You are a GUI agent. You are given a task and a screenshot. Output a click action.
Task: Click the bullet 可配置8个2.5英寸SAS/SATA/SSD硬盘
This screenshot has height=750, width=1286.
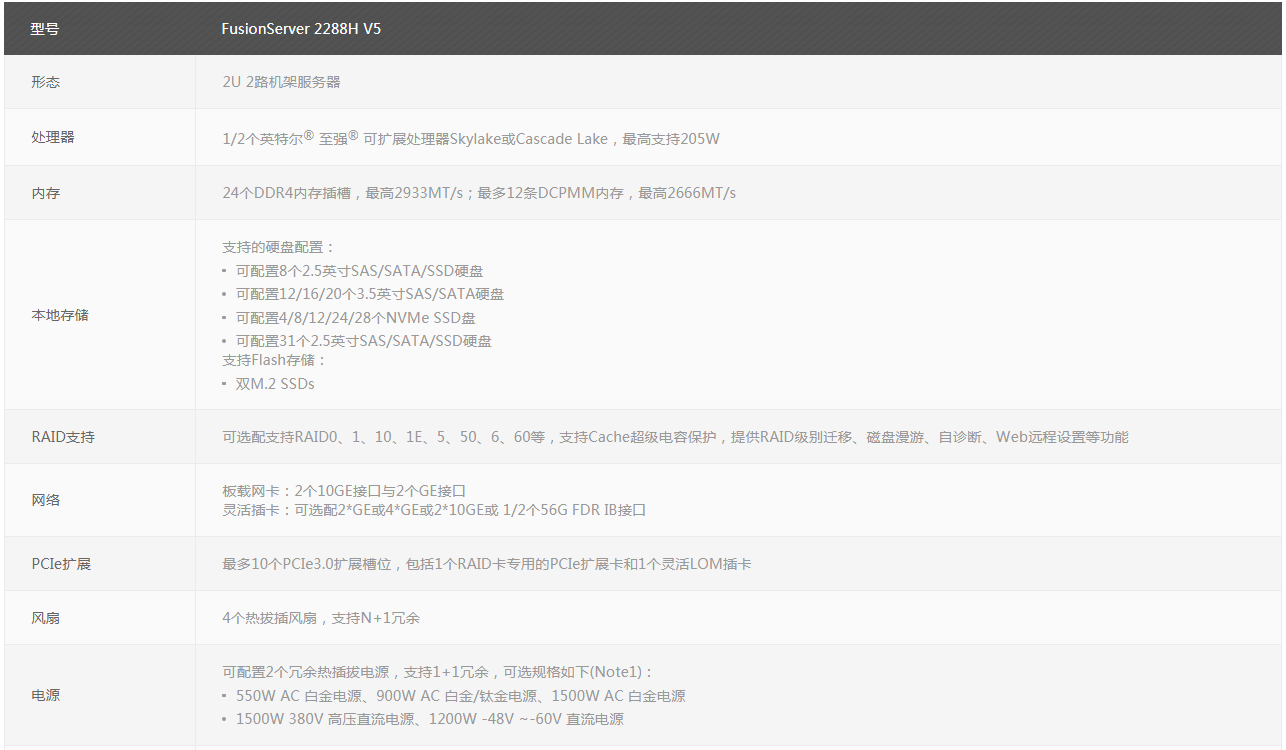point(360,271)
